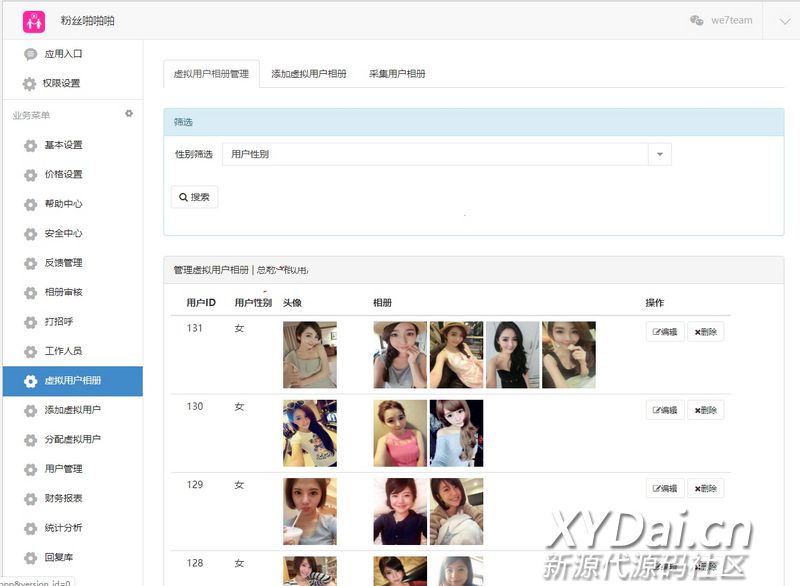Click the pink app logo icon
The image size is (800, 586).
pyautogui.click(x=34, y=20)
